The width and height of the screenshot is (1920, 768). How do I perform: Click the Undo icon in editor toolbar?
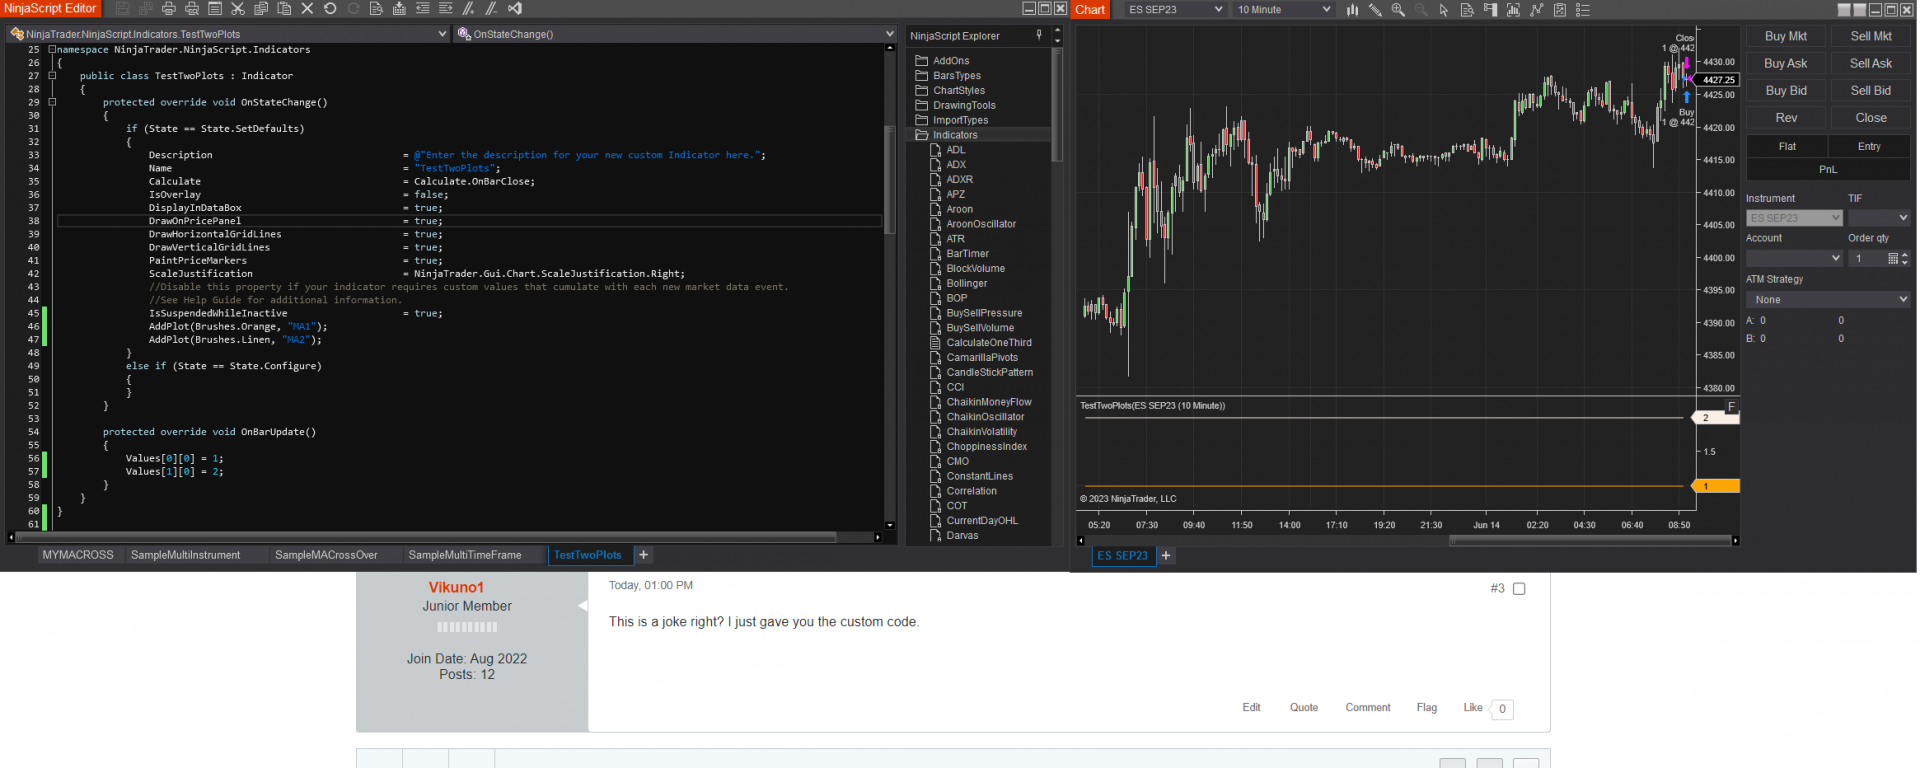point(330,9)
